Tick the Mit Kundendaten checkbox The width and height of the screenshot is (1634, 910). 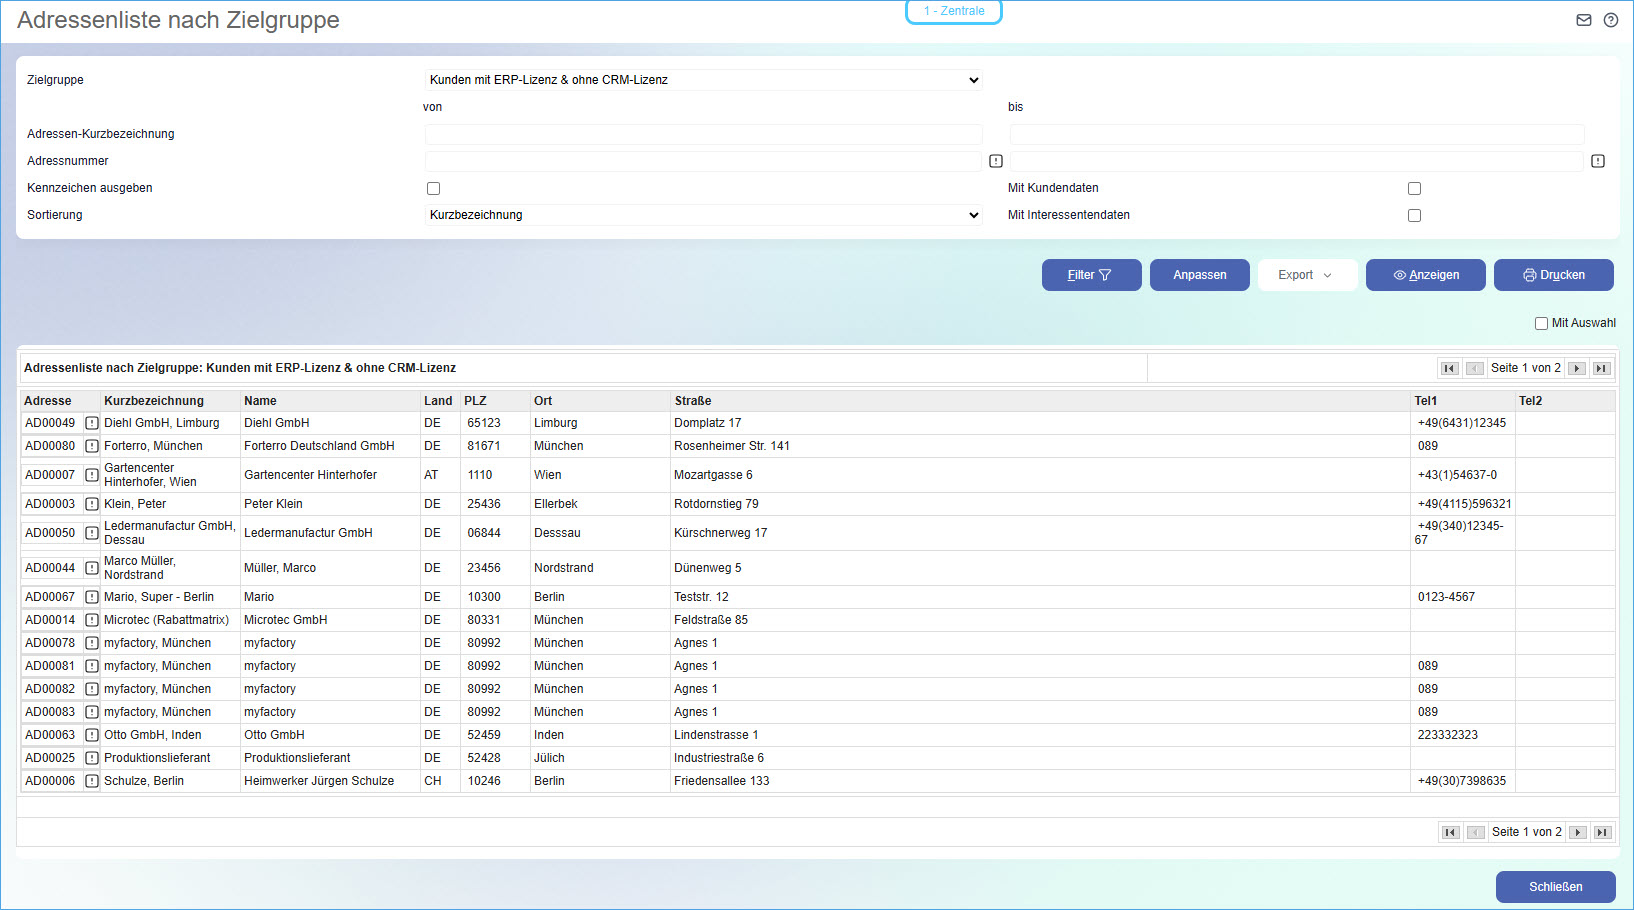(1414, 188)
